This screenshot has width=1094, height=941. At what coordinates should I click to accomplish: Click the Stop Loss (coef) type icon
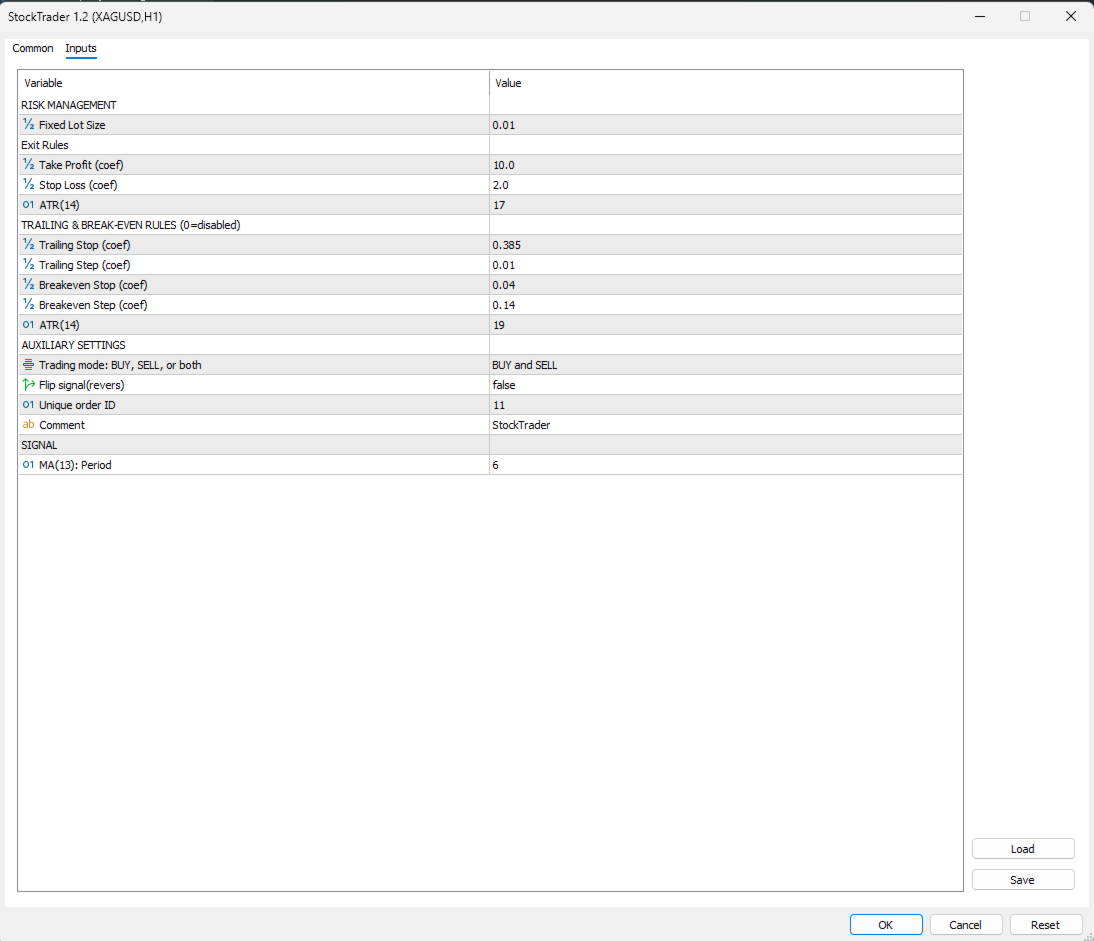(x=29, y=185)
